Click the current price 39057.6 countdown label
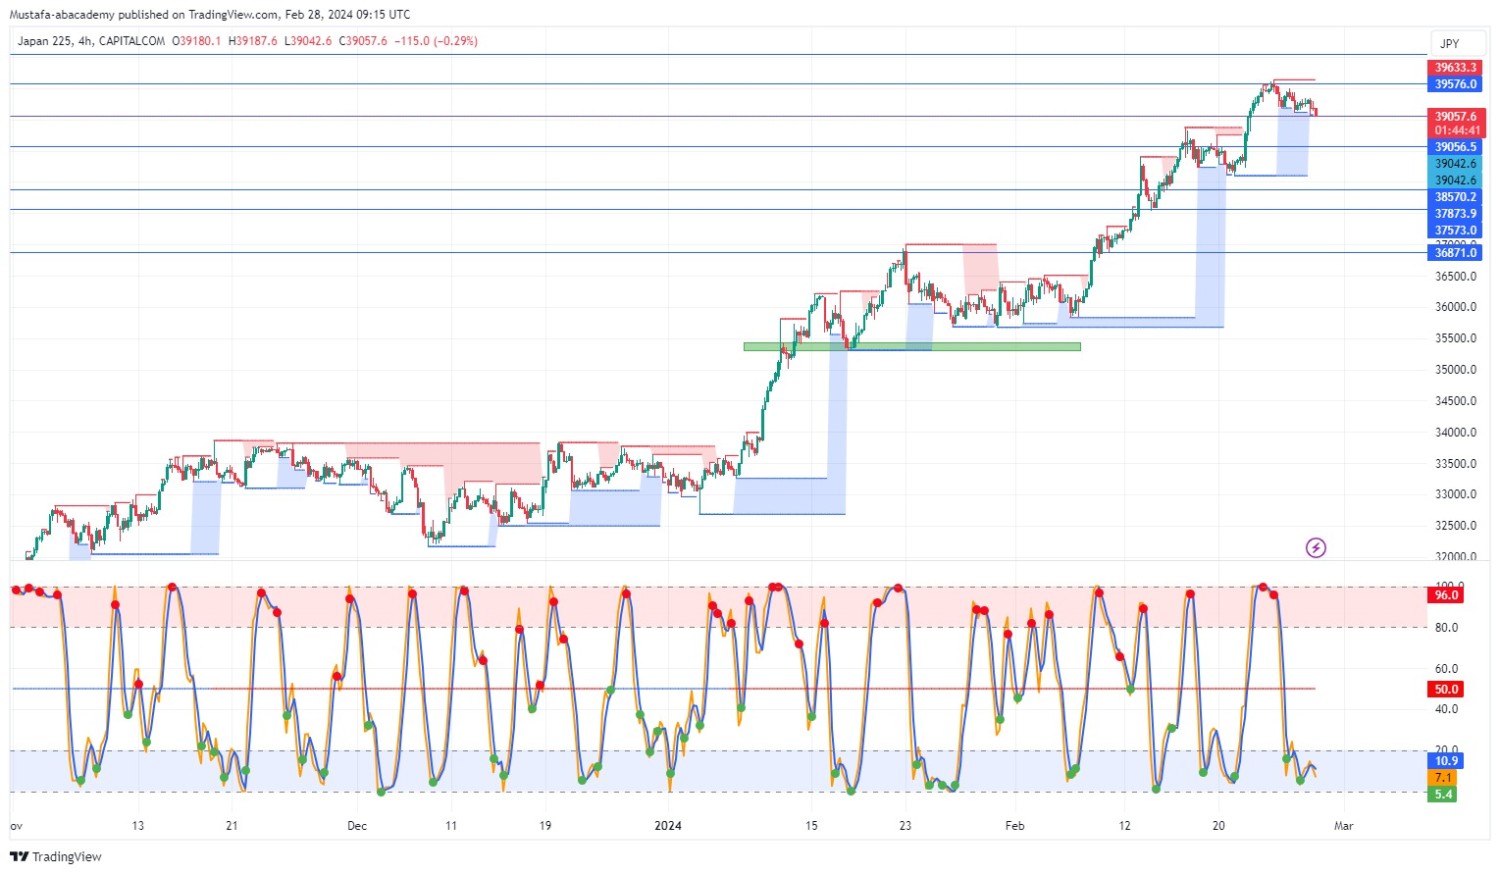Image resolution: width=1500 pixels, height=874 pixels. click(1455, 123)
